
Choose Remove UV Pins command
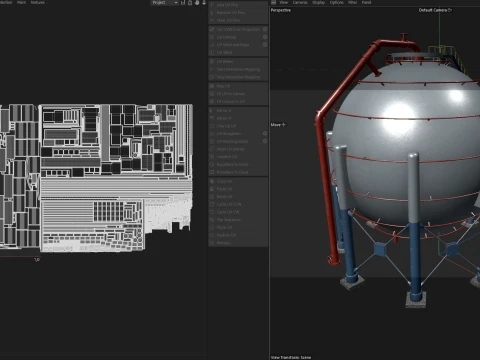tap(238, 13)
